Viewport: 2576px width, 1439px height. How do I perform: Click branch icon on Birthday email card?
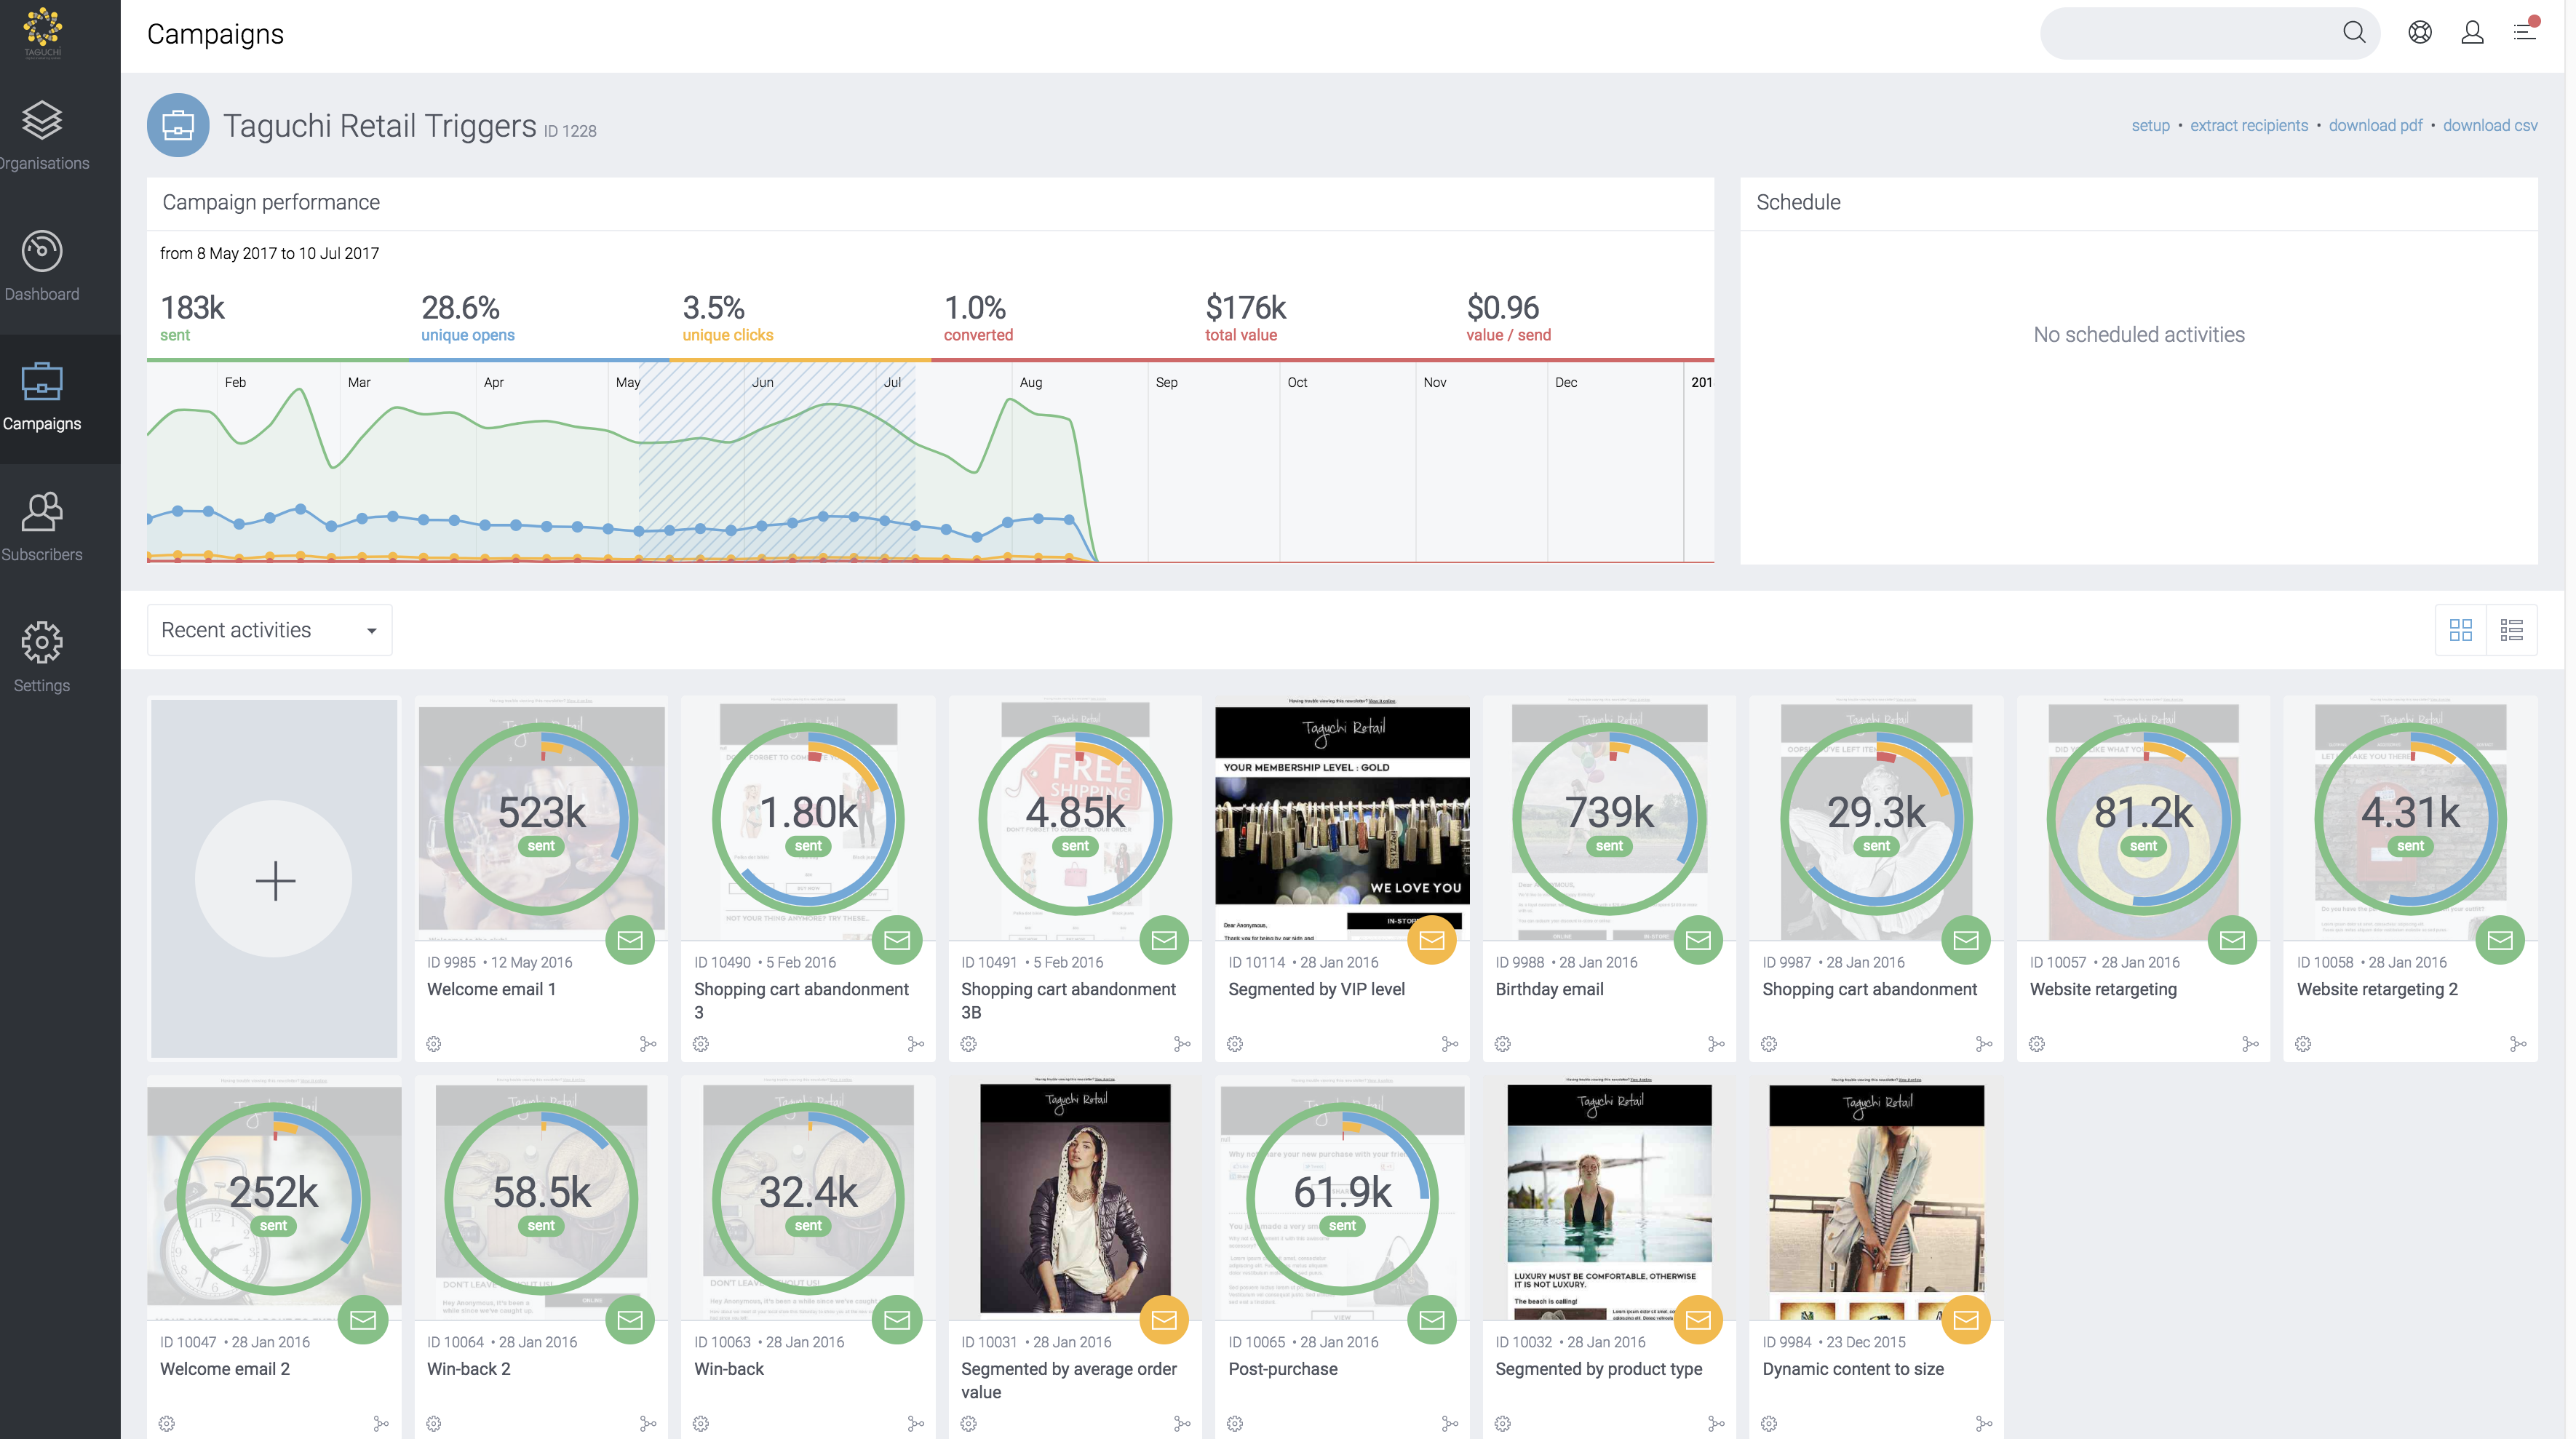pos(1716,1044)
